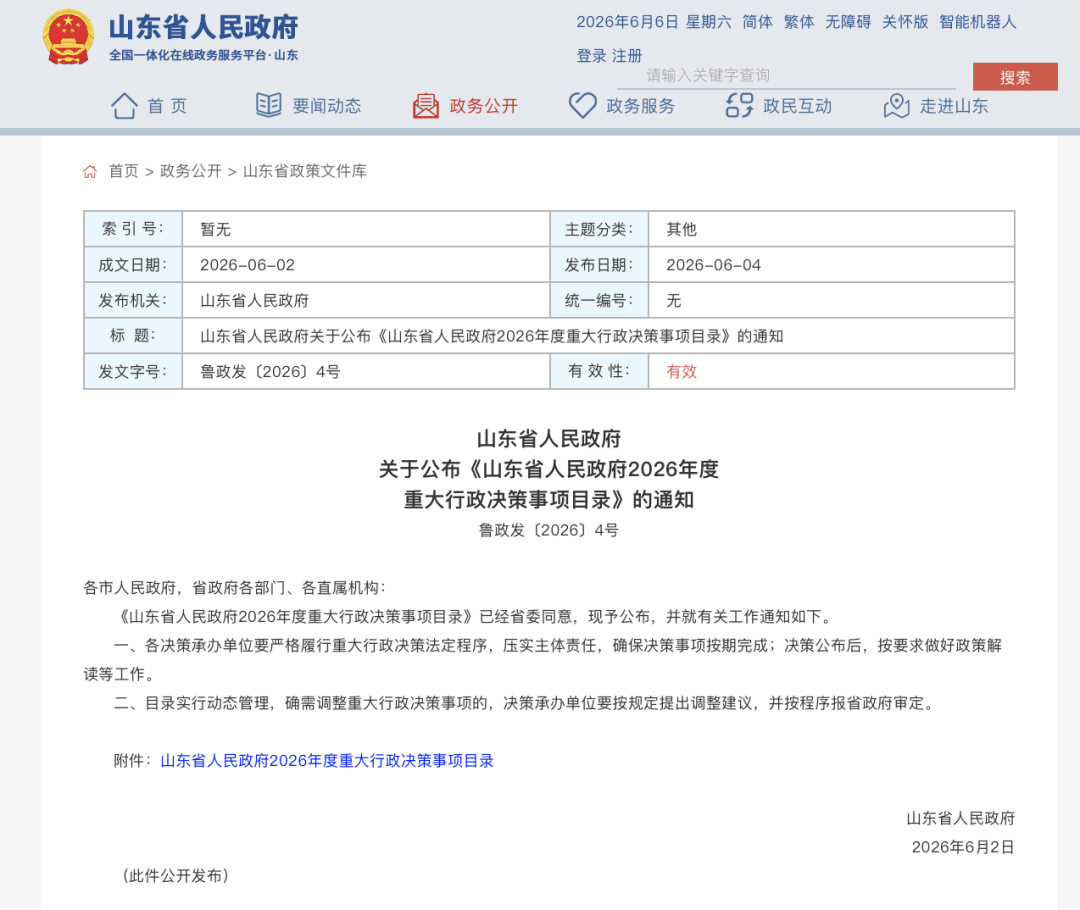Open the 政务公开 navigation item

pyautogui.click(x=484, y=106)
